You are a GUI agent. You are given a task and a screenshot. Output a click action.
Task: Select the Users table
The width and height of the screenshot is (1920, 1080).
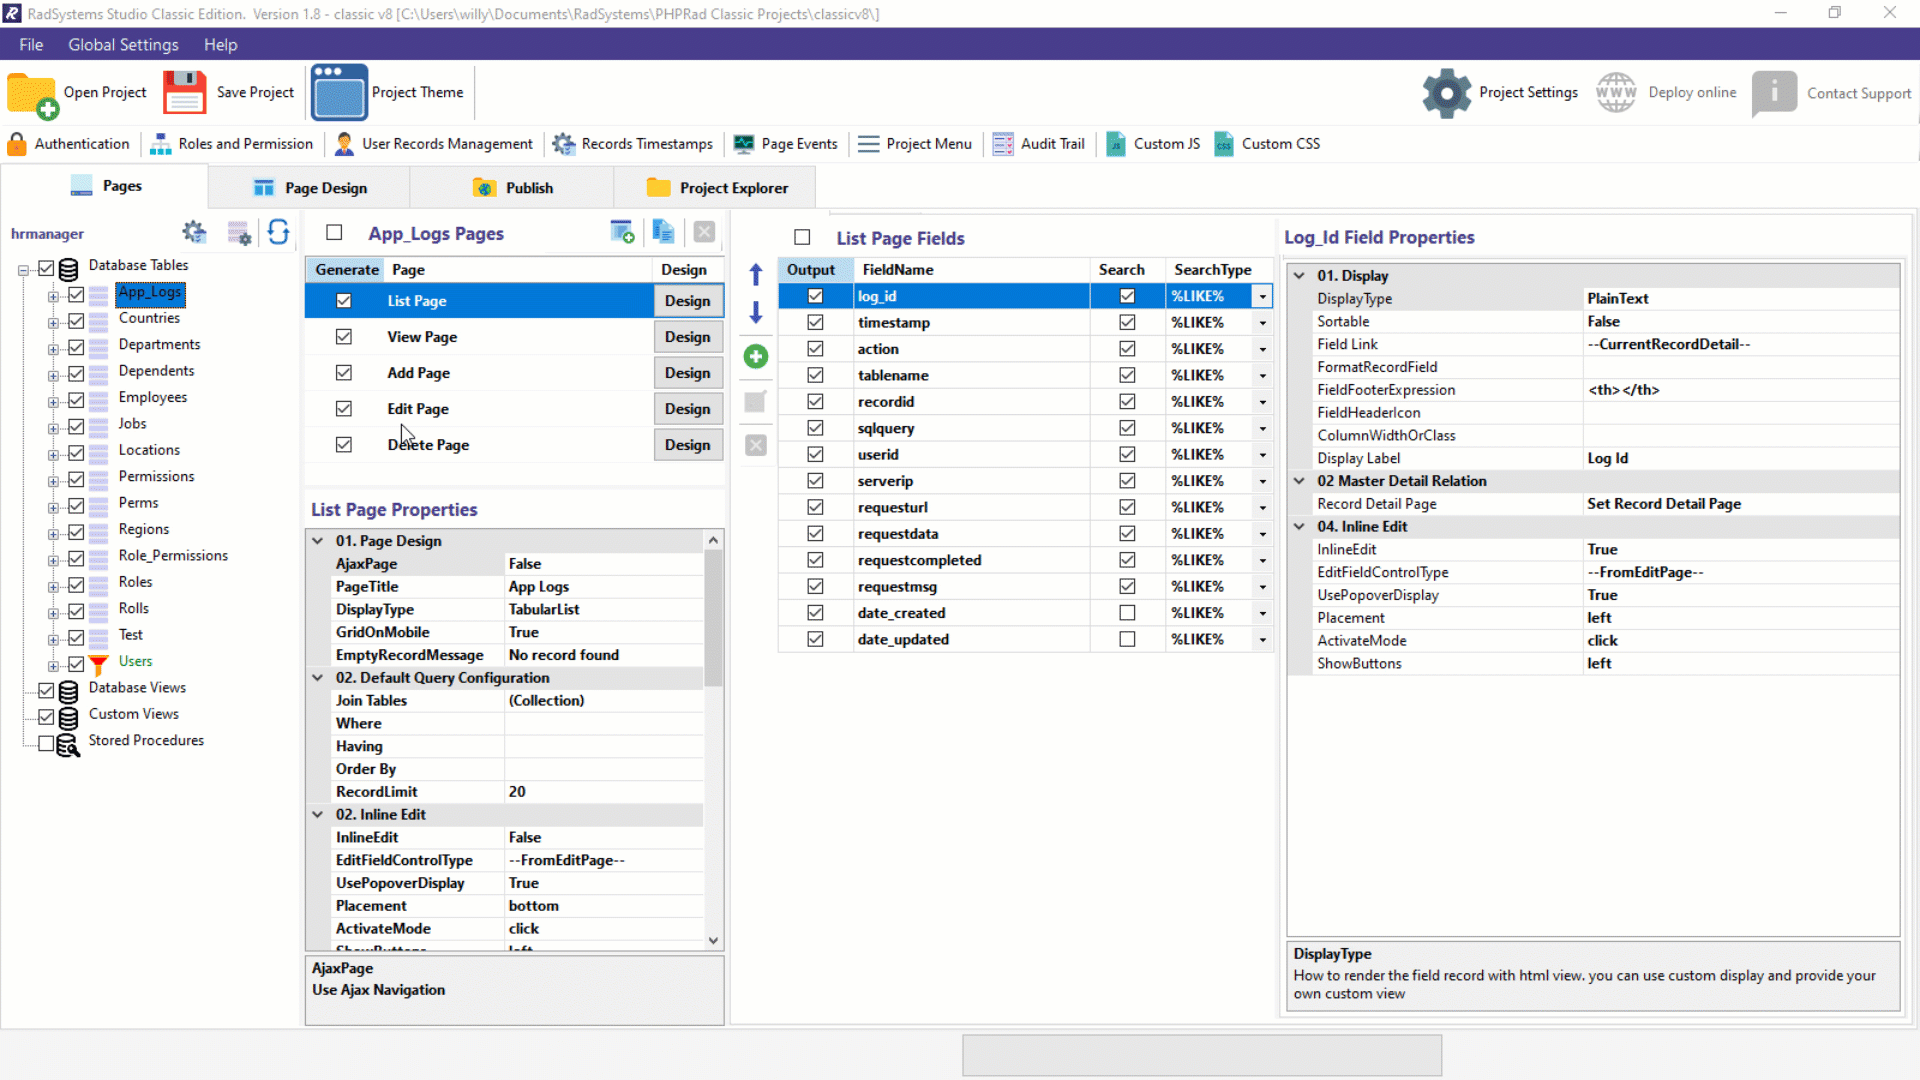coord(135,661)
